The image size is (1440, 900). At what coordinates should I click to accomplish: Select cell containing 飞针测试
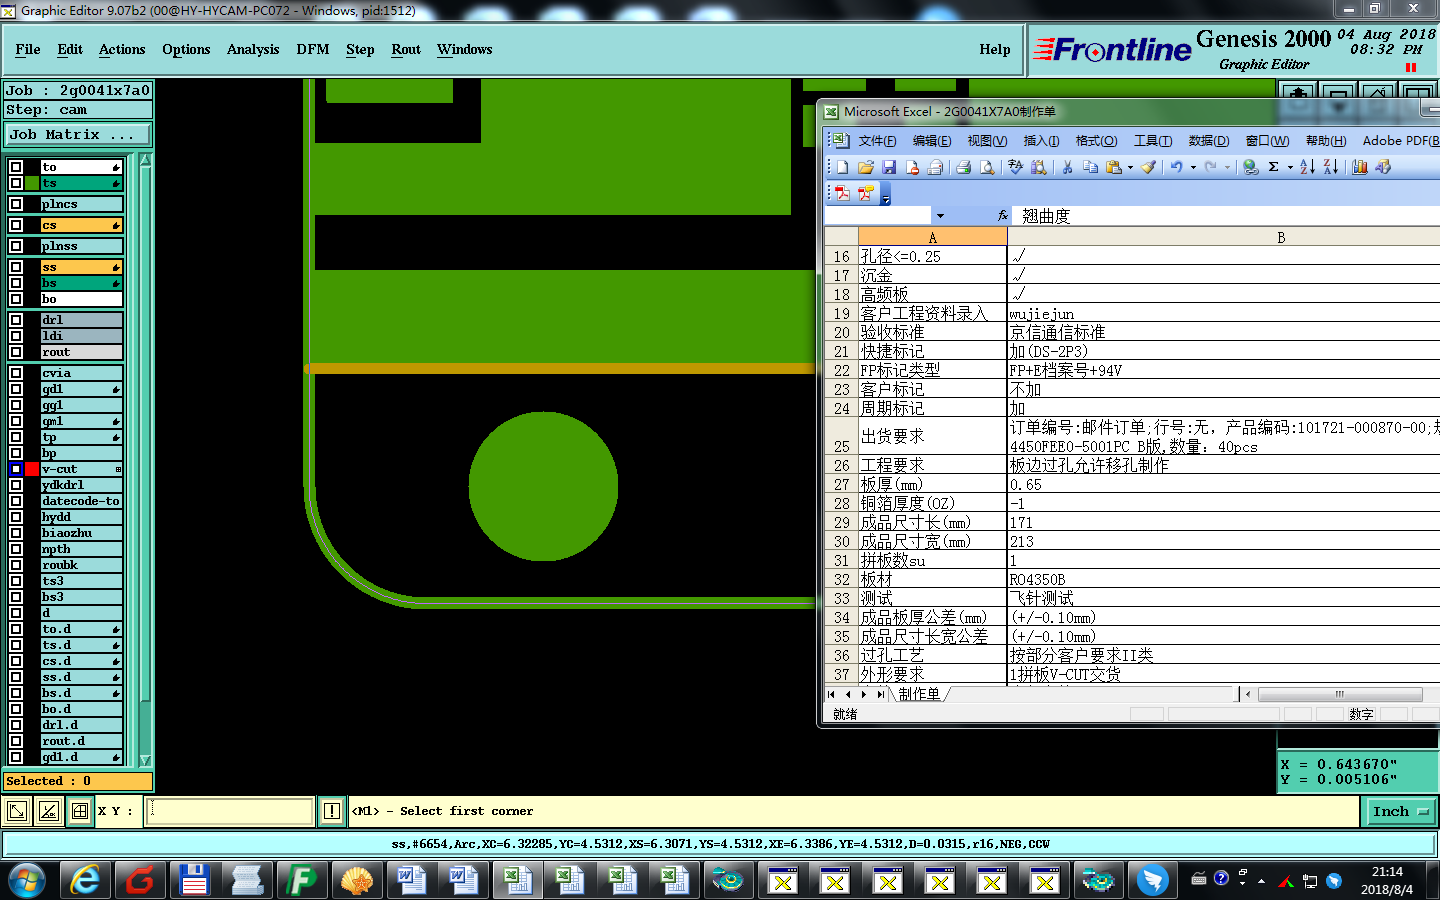point(1224,598)
